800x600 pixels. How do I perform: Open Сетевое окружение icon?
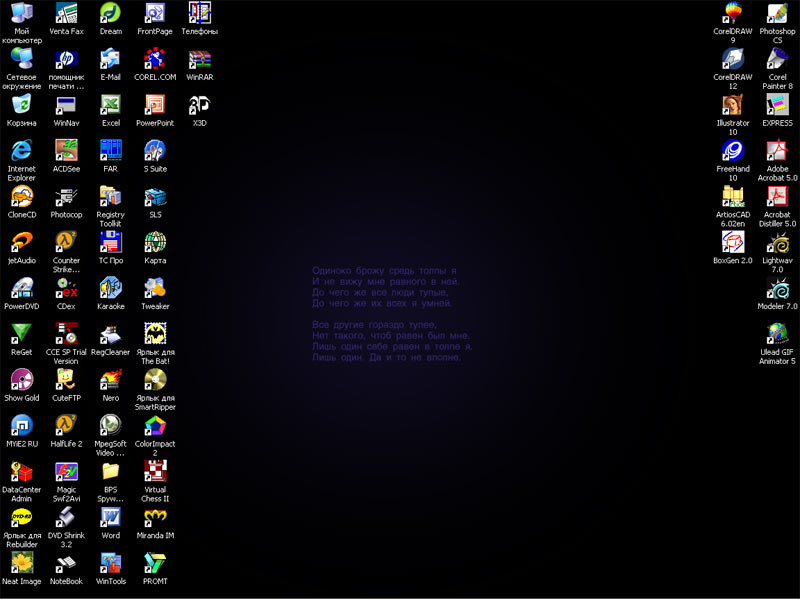(21, 59)
